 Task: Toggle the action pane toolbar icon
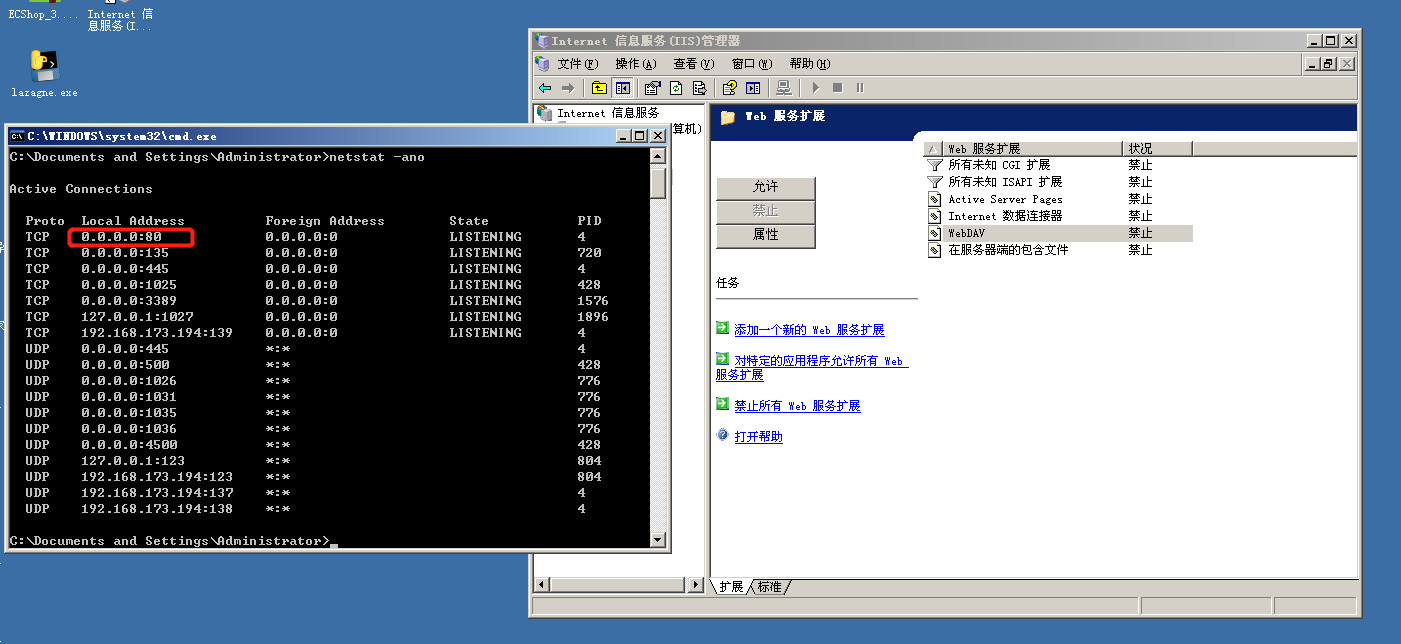click(753, 88)
